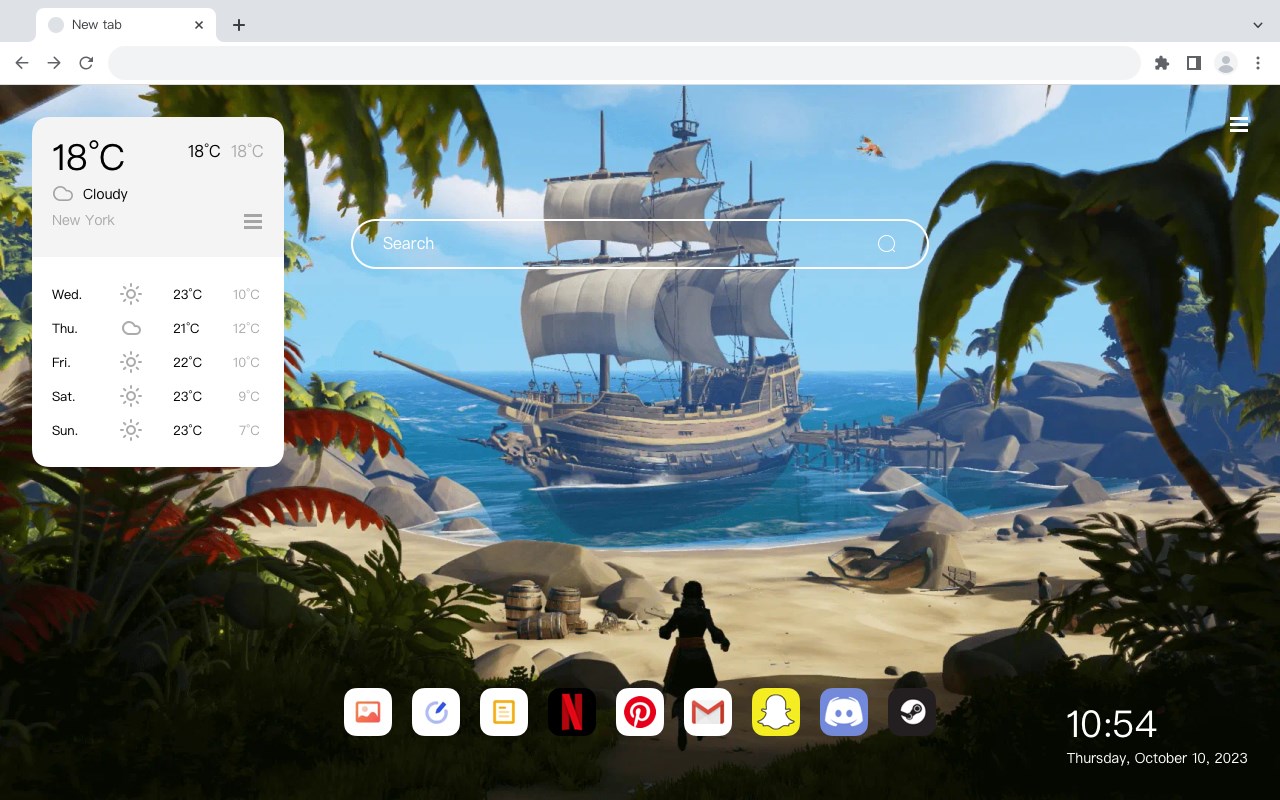Click Wednesday's sunny weather icon
Viewport: 1280px width, 800px height.
pos(131,294)
